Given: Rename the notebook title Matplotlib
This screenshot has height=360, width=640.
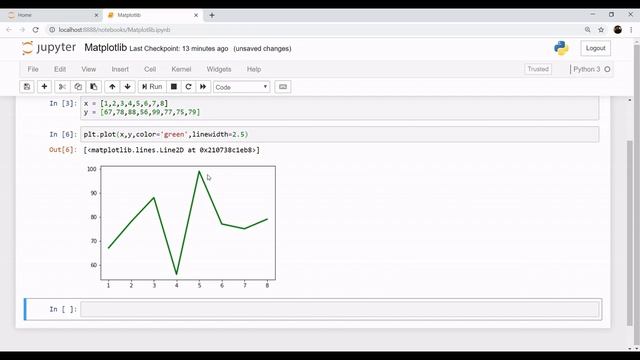Looking at the screenshot, I should point(106,48).
